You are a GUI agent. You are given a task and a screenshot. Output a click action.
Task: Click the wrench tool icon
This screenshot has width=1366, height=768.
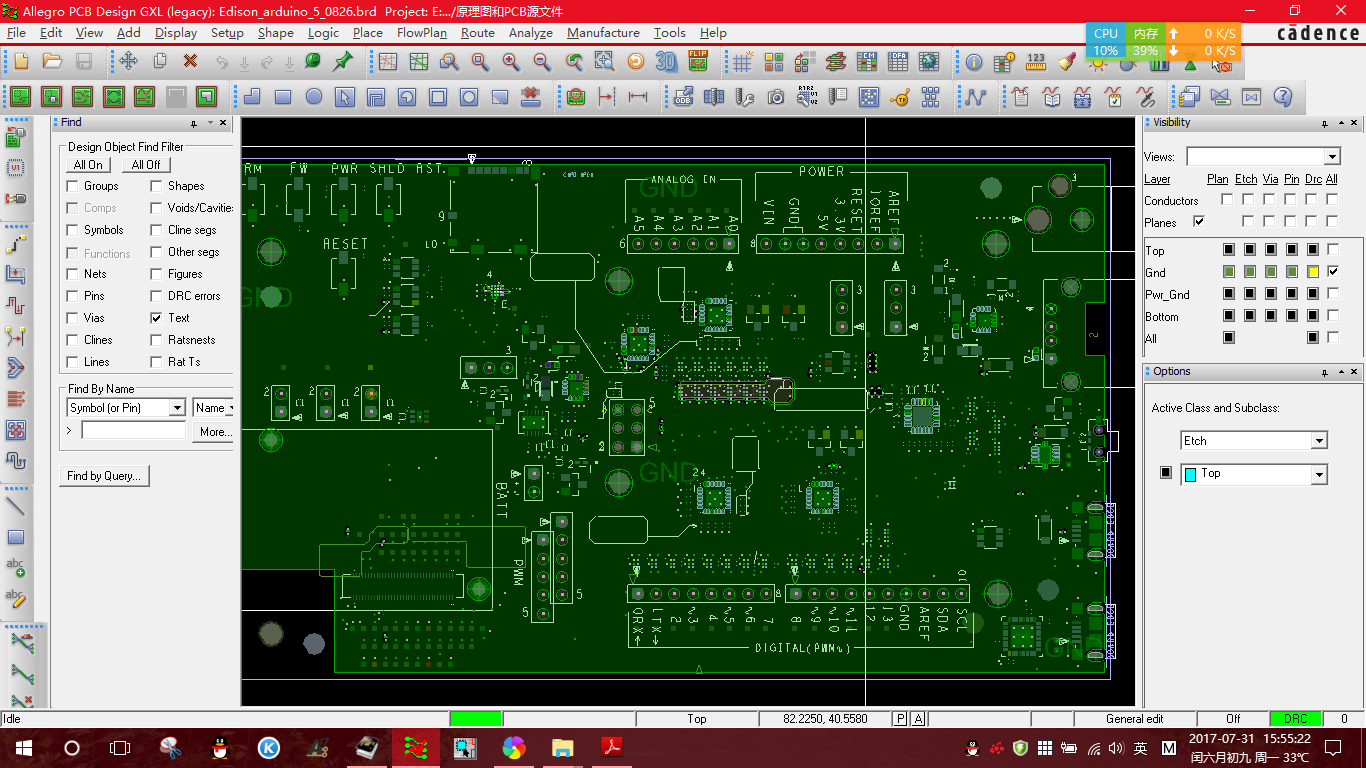click(745, 97)
